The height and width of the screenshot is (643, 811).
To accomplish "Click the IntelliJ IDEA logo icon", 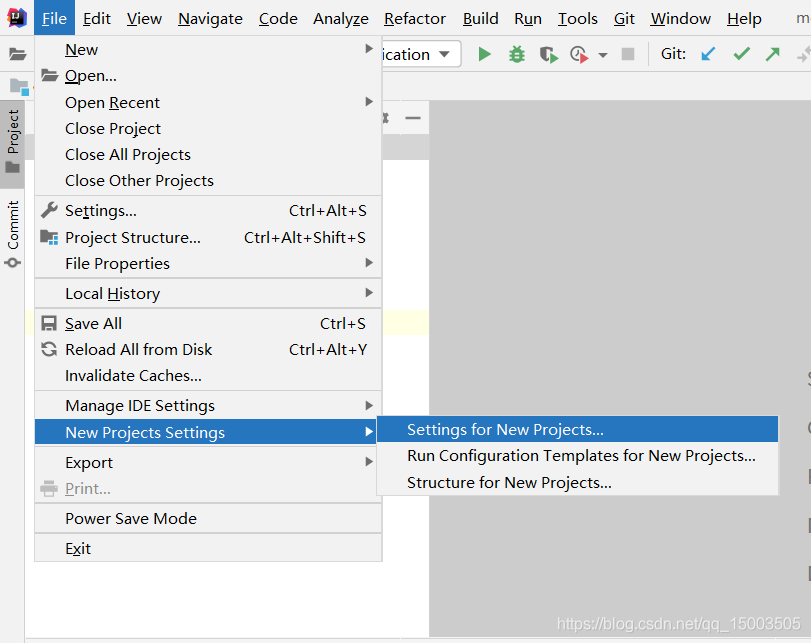I will [x=17, y=18].
